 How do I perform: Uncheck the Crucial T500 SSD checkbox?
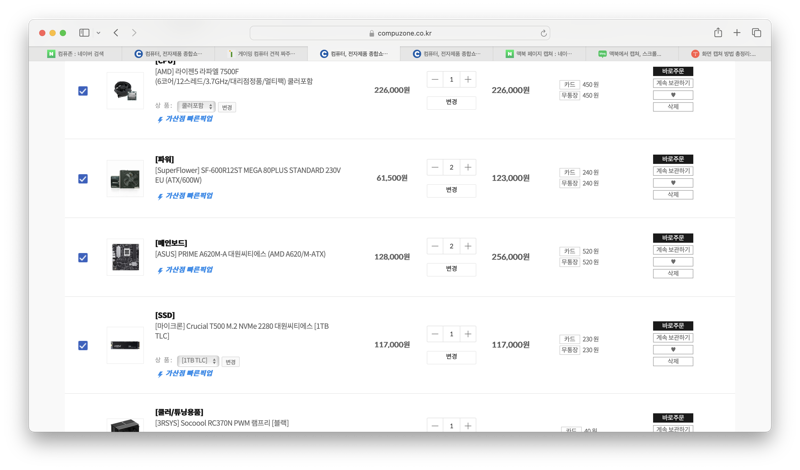pos(83,345)
